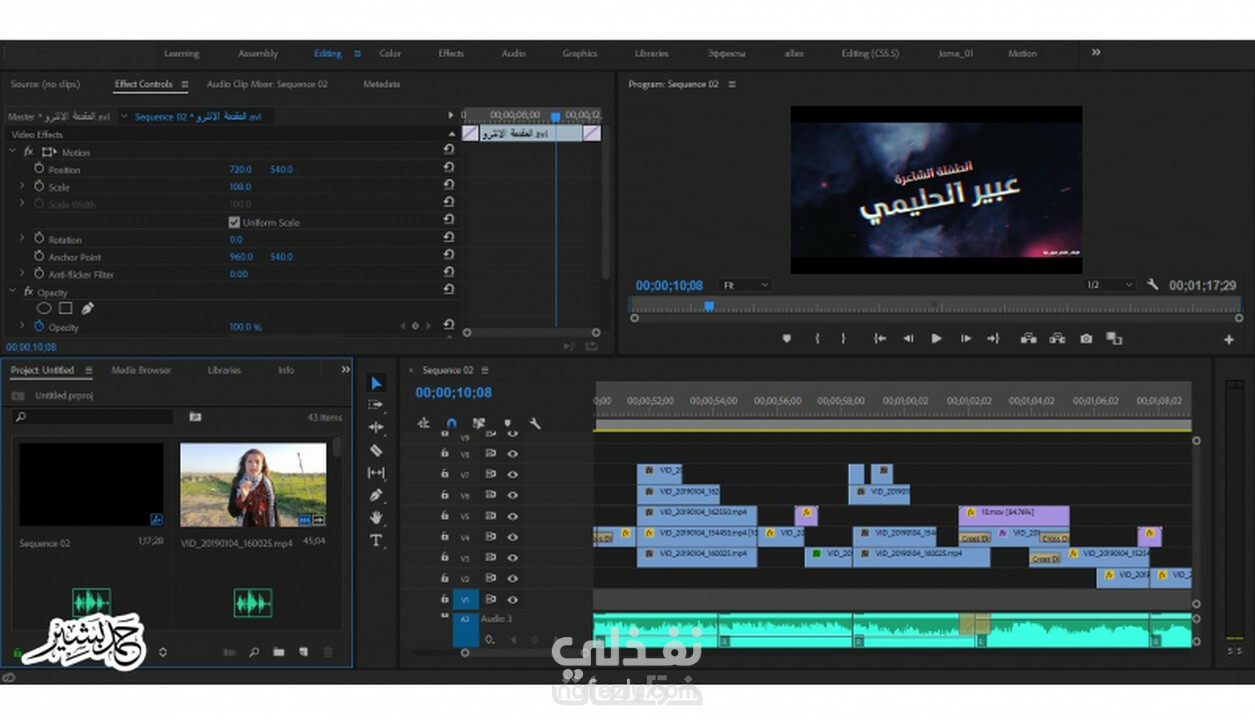Add a marker from timeline header
This screenshot has width=1255, height=720.
click(508, 423)
